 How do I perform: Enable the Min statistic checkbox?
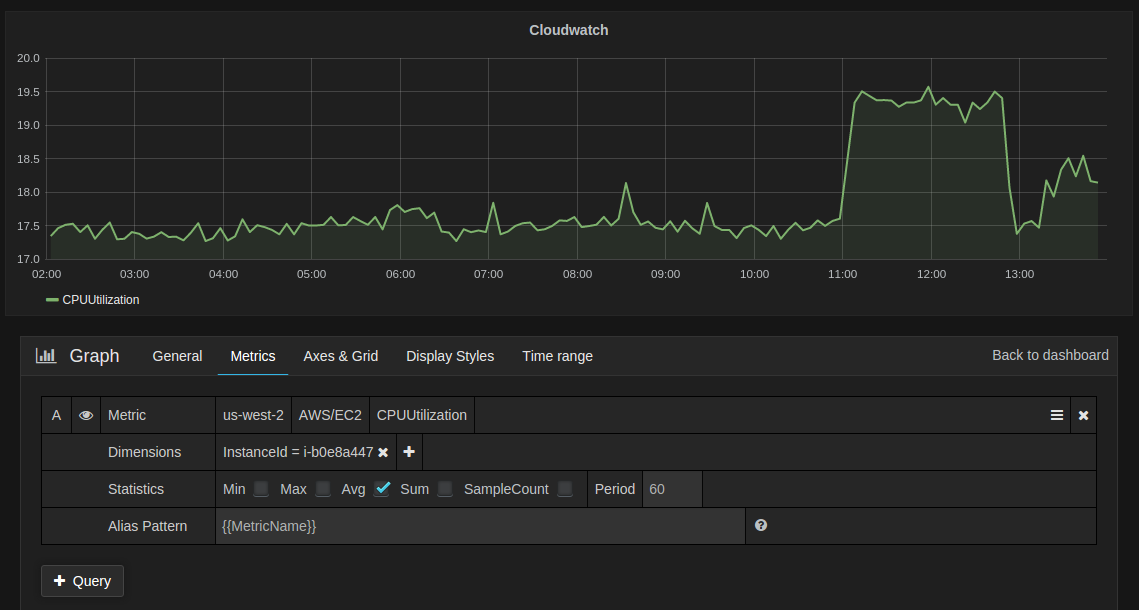260,489
